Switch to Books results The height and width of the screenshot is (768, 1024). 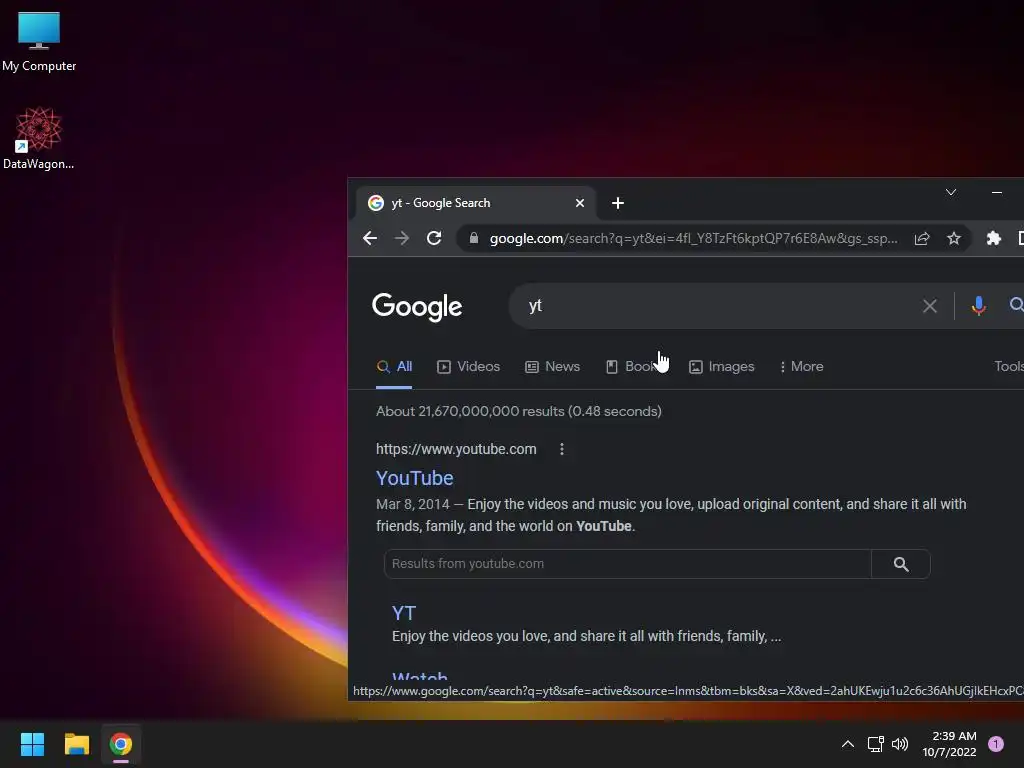tap(632, 366)
